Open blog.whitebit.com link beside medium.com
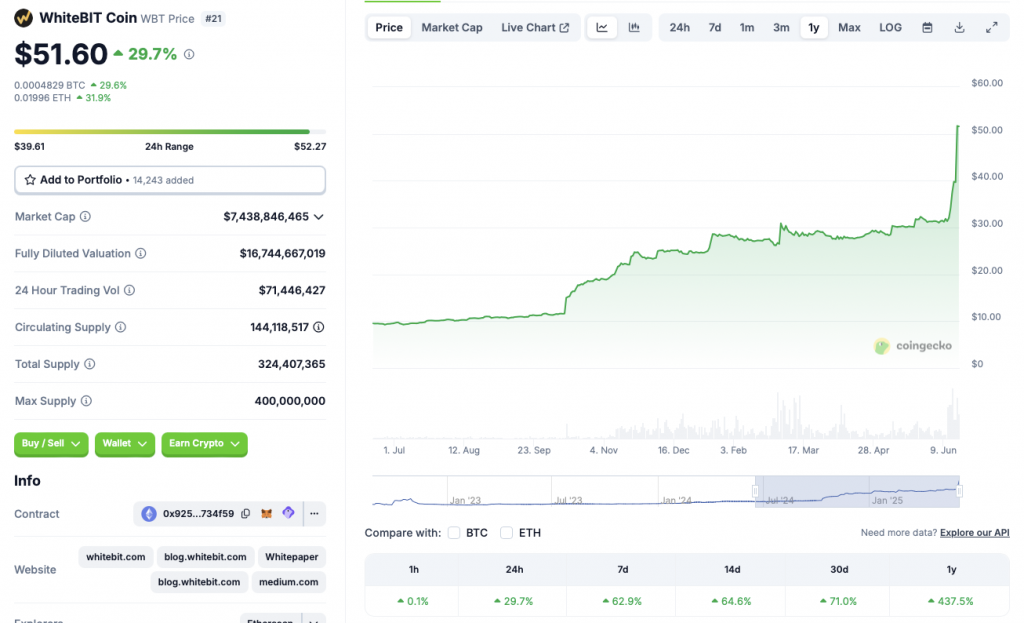This screenshot has height=623, width=1024. coord(199,582)
